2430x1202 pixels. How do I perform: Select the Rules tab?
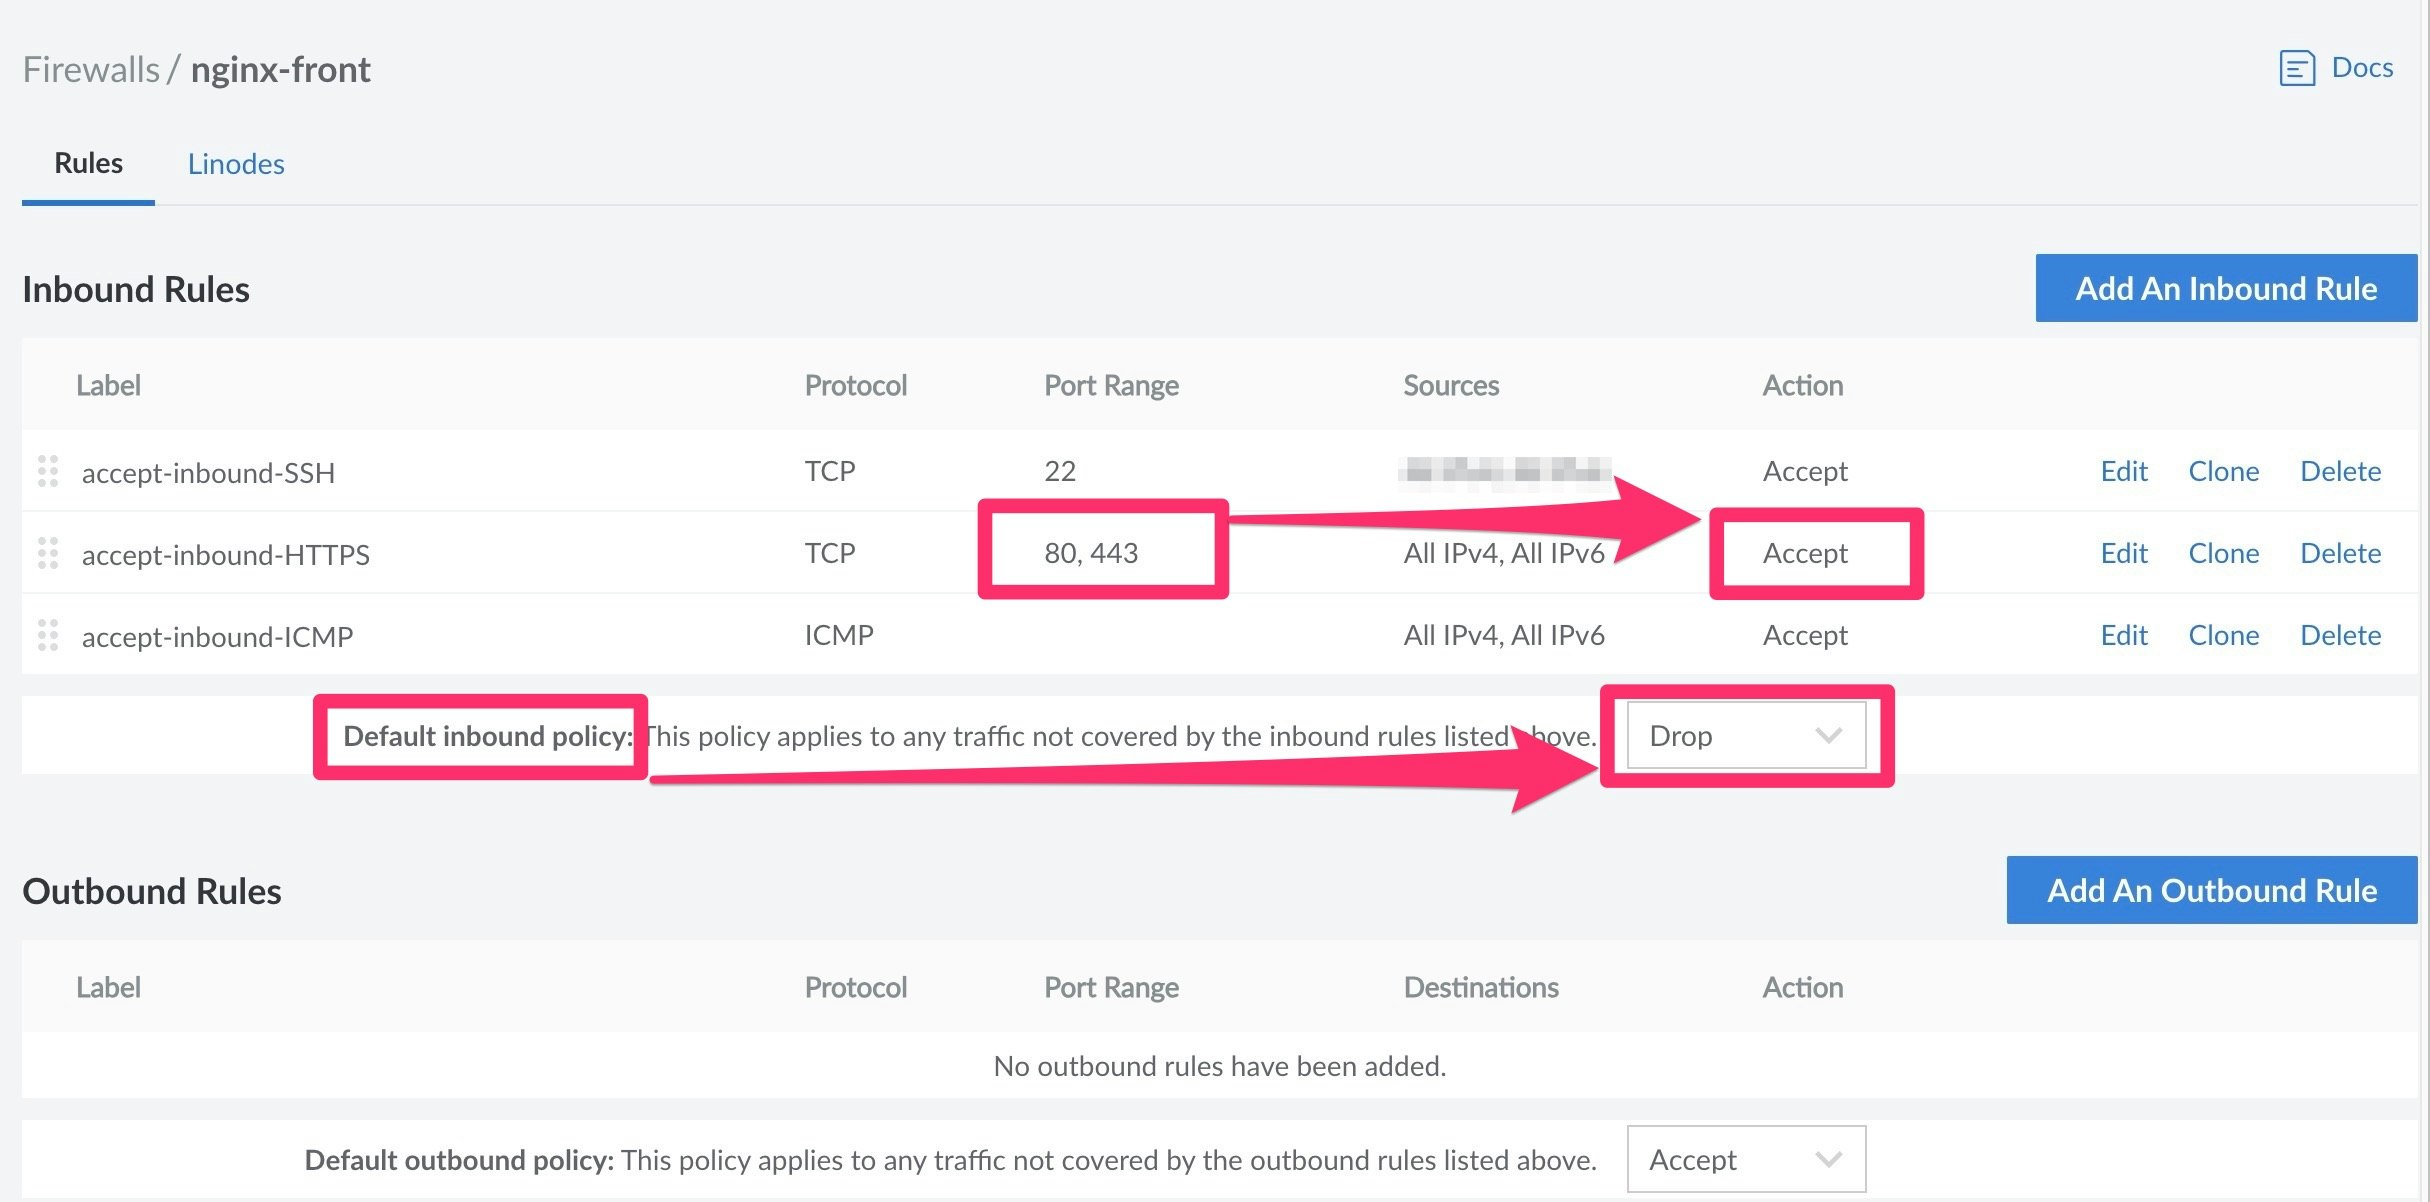(88, 164)
